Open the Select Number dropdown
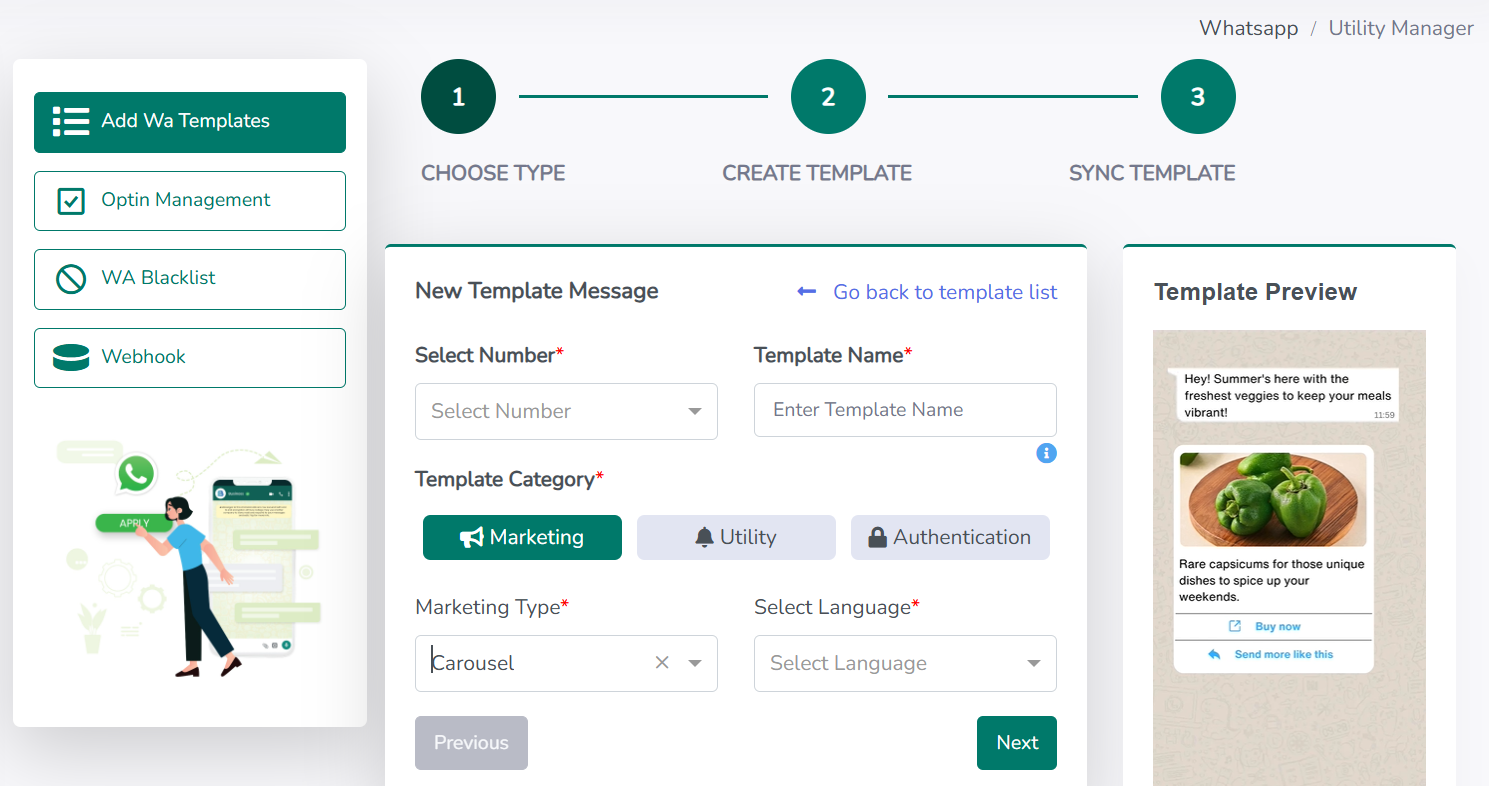Viewport: 1489px width, 786px height. click(566, 411)
